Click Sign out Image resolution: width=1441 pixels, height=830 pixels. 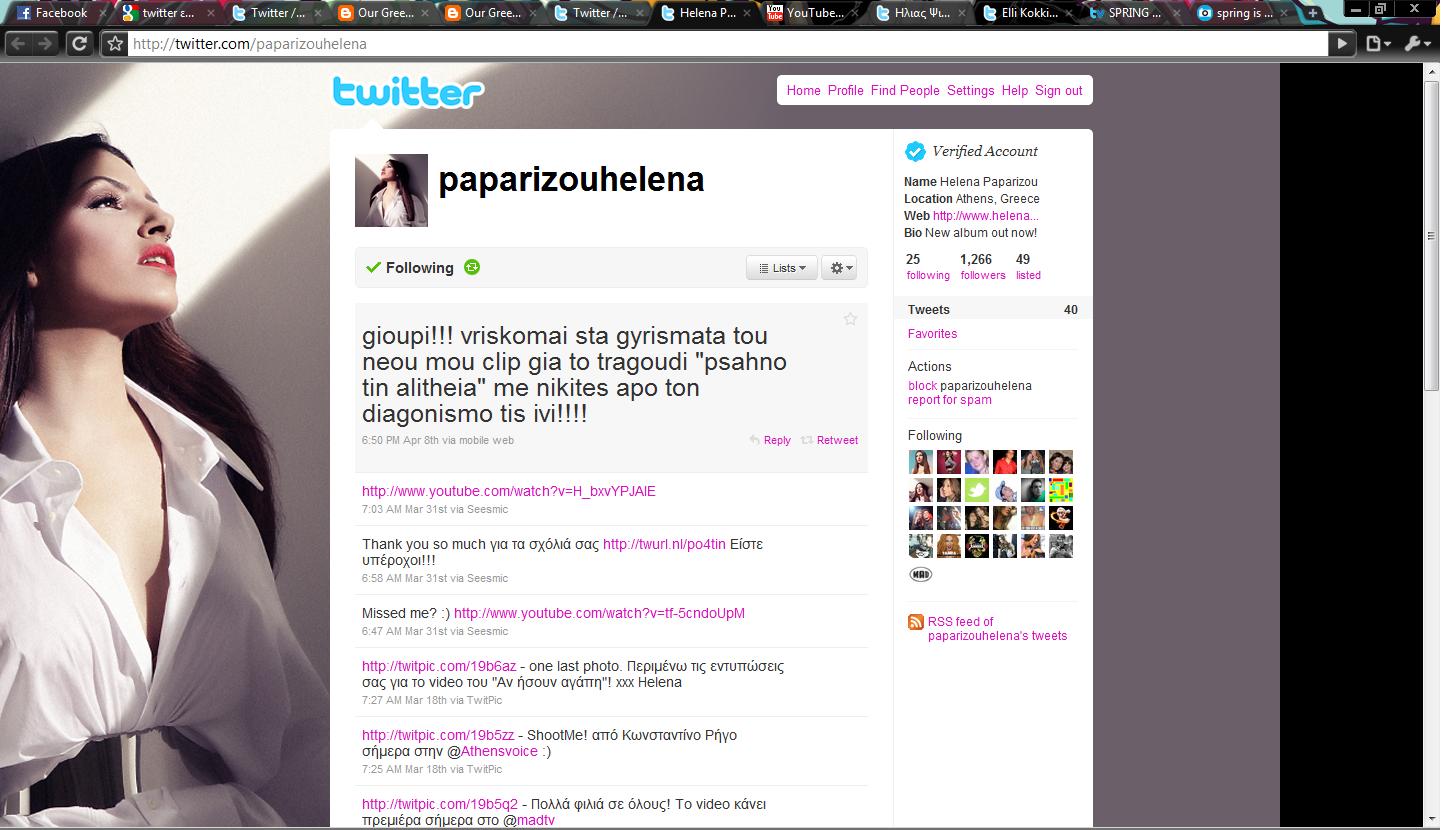(1058, 90)
